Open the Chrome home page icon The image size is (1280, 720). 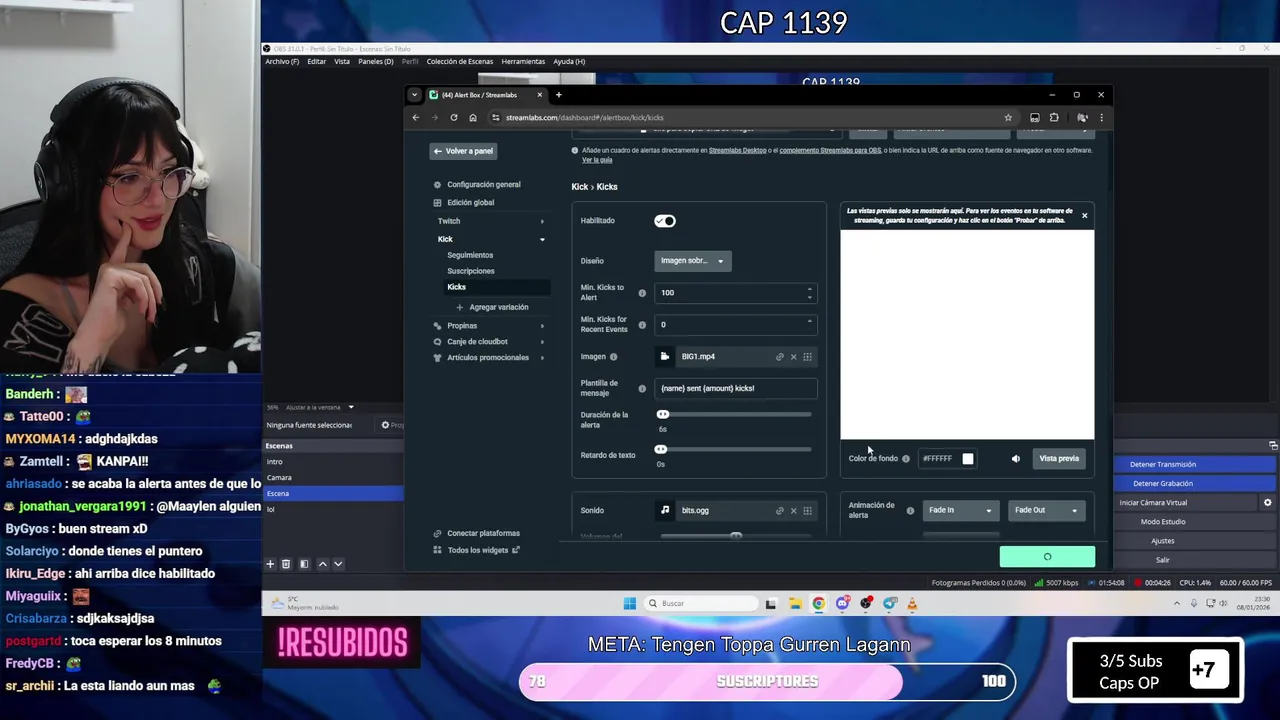coord(473,117)
